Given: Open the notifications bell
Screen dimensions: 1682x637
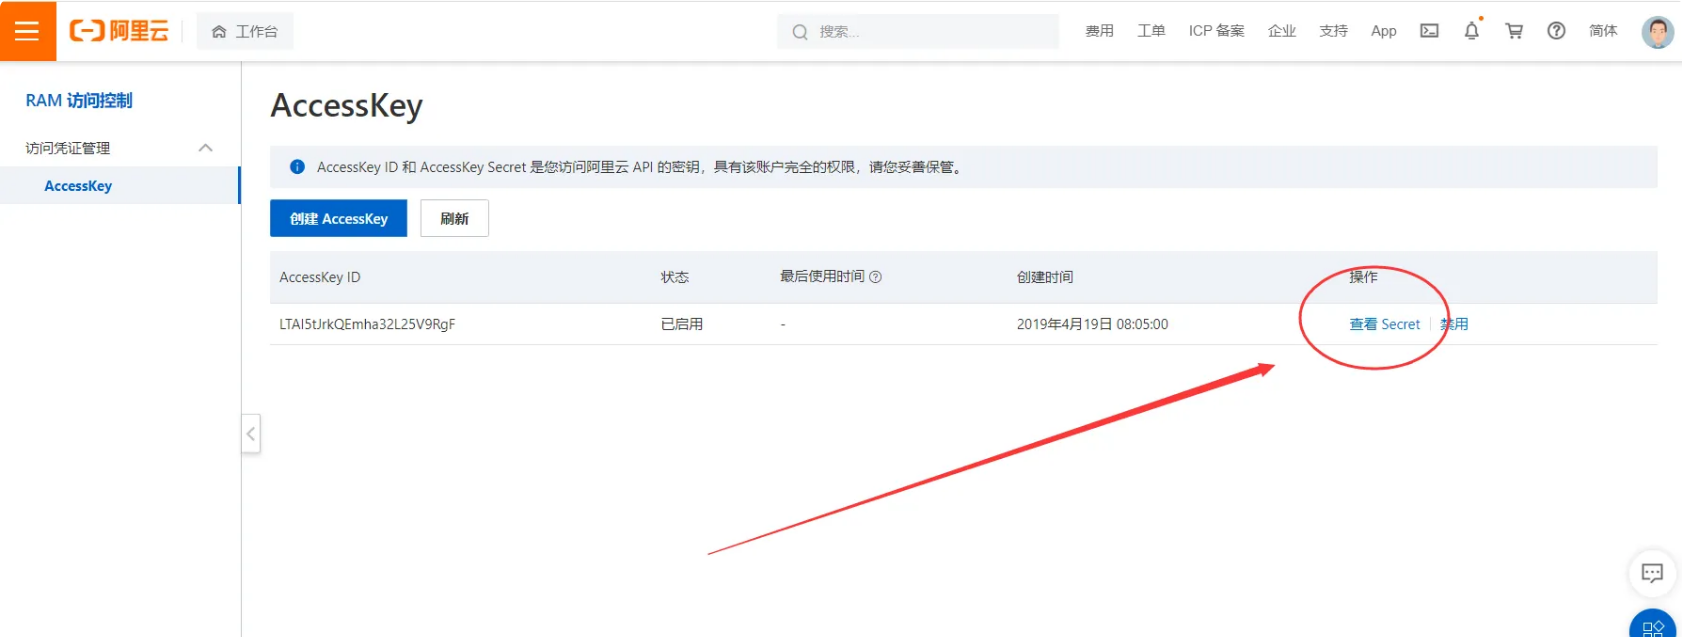Looking at the screenshot, I should point(1472,31).
